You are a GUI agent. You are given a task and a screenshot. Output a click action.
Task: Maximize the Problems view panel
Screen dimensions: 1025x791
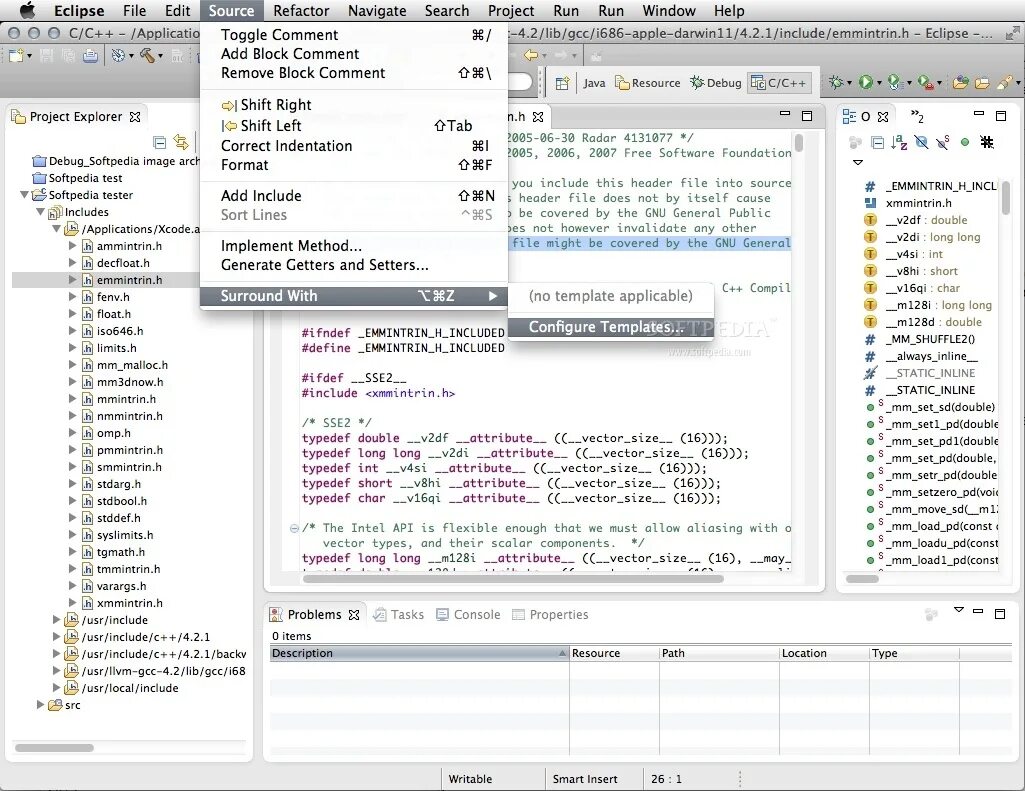[1000, 613]
